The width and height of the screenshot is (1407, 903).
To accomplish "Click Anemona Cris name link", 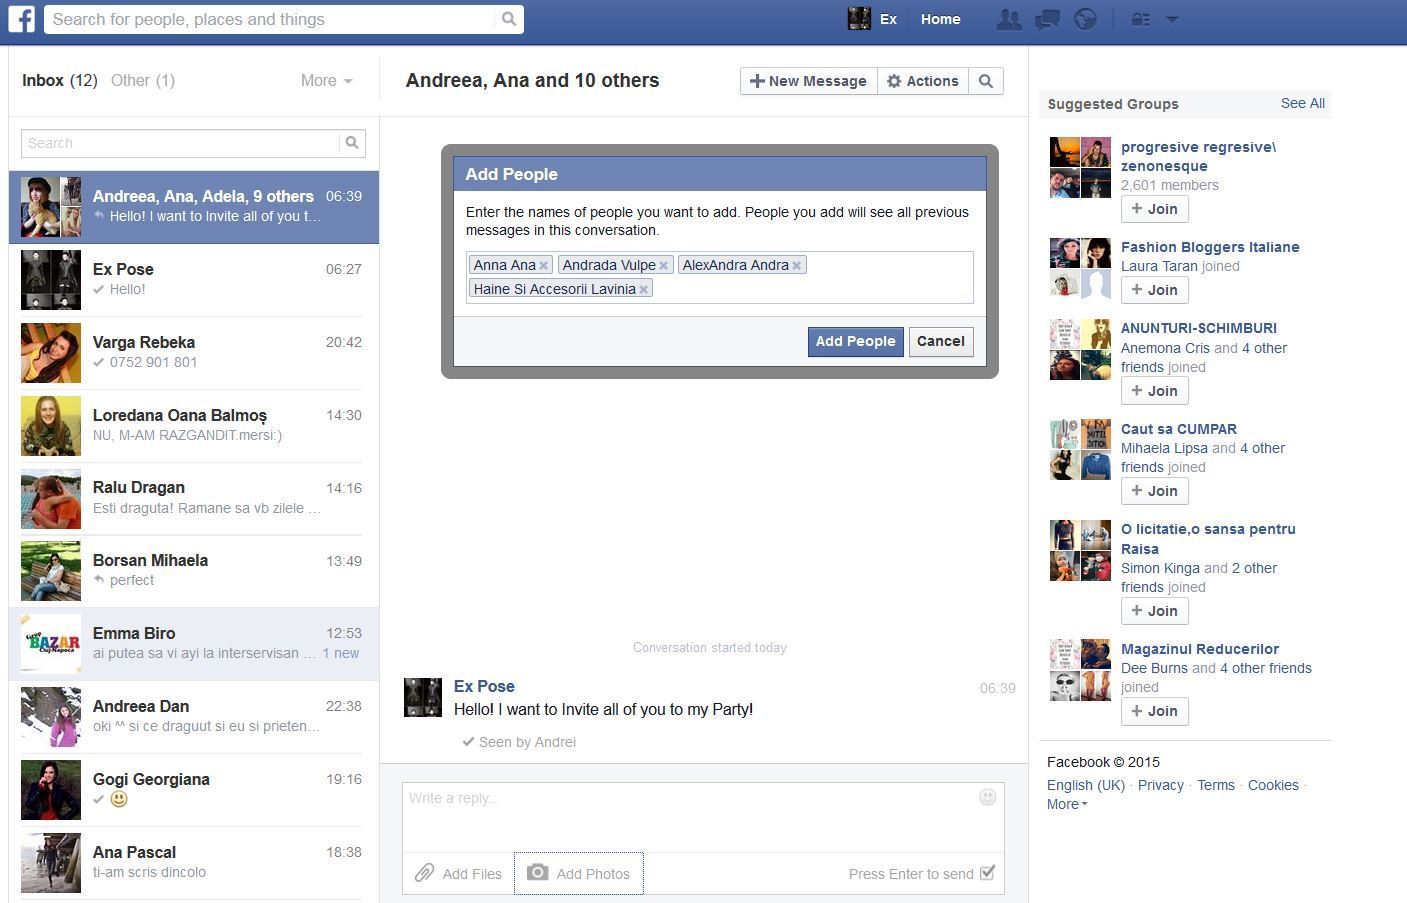I will pos(1165,348).
